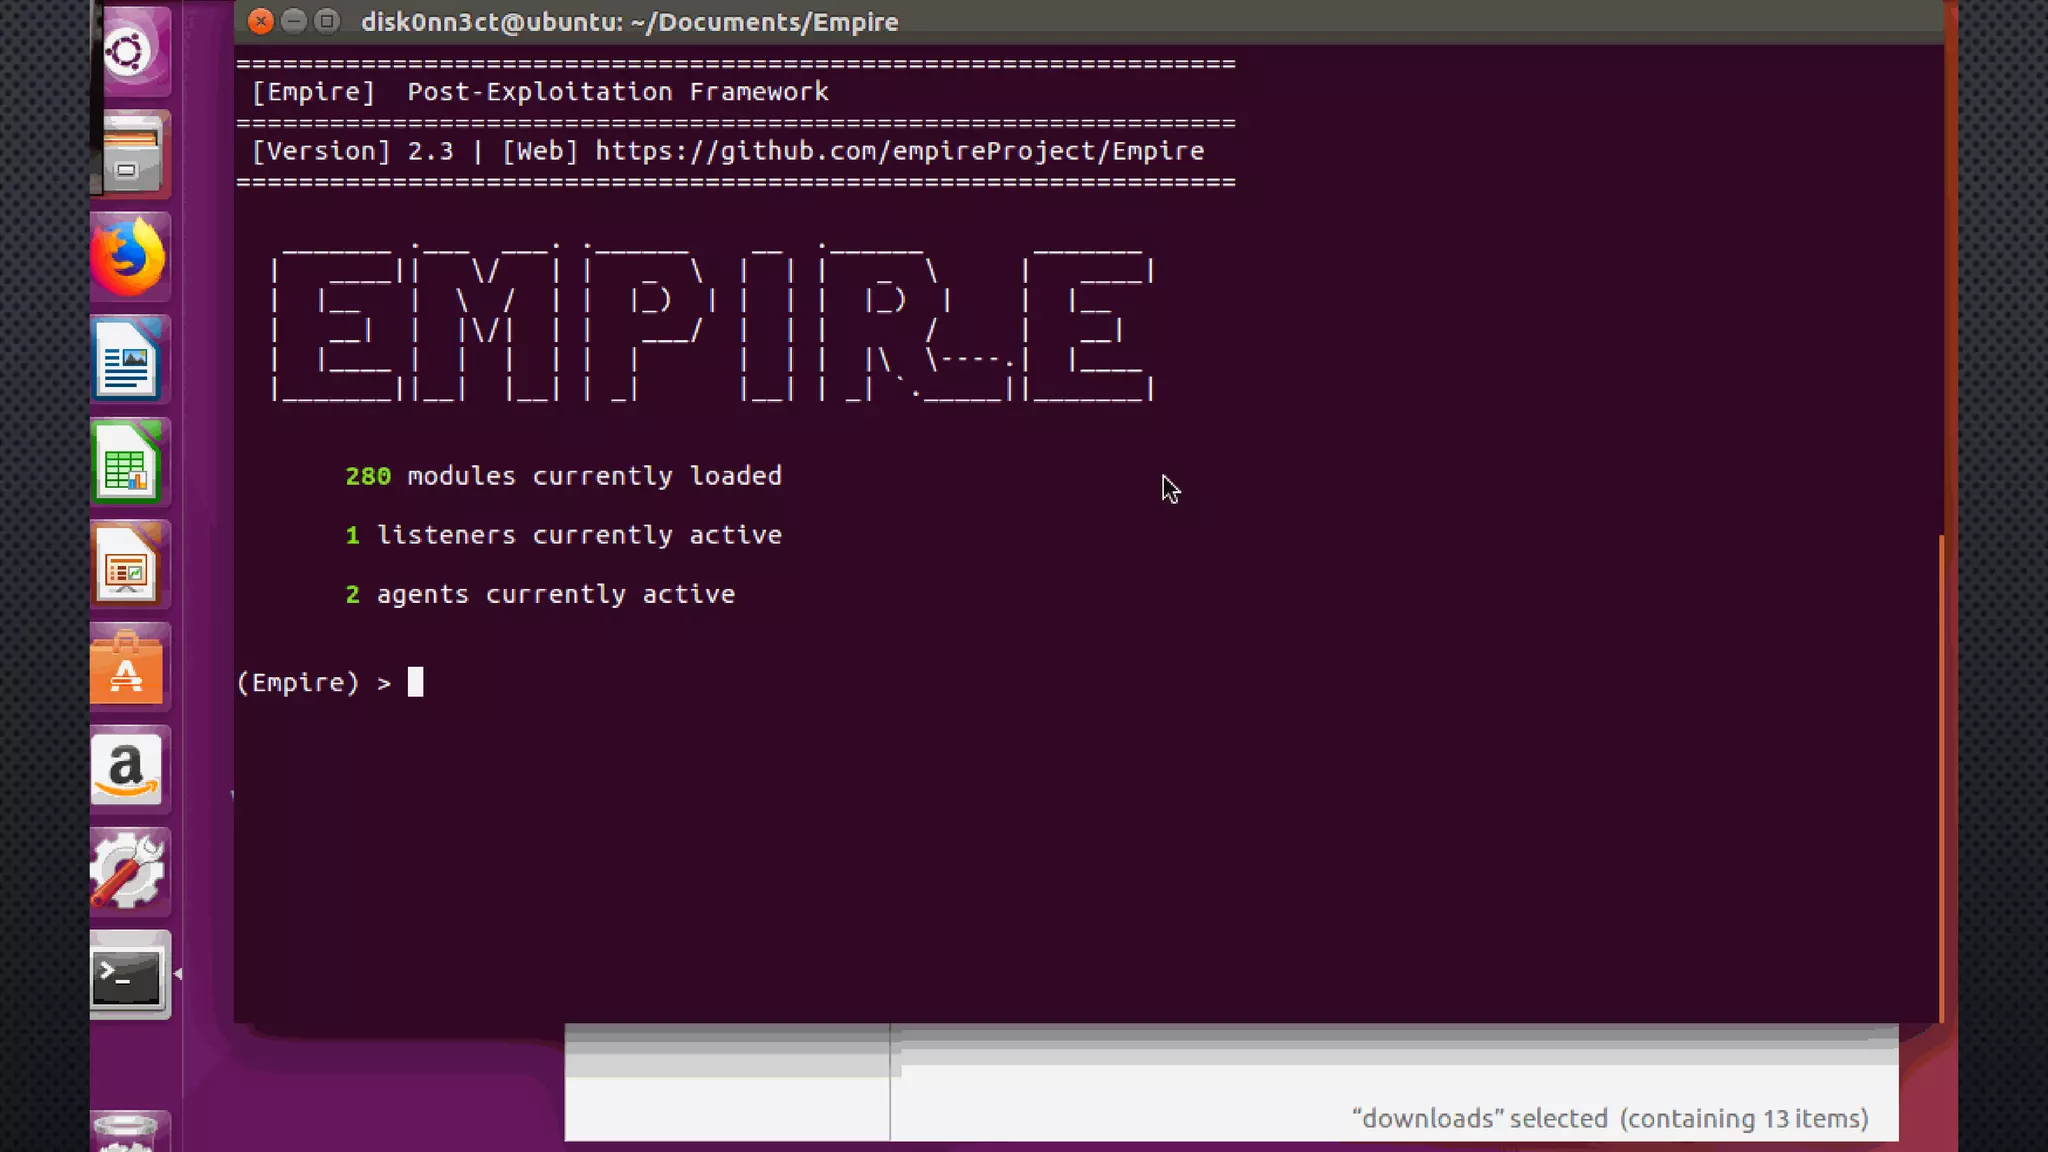Minimize the terminal window
2048x1152 pixels.
(x=293, y=21)
